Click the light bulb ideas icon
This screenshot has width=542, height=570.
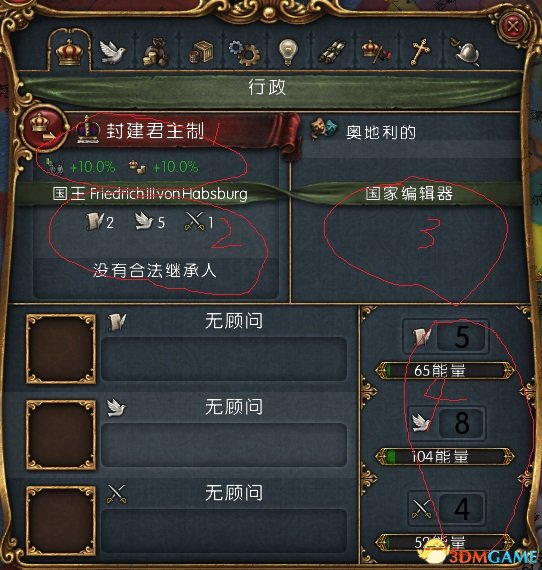click(288, 52)
